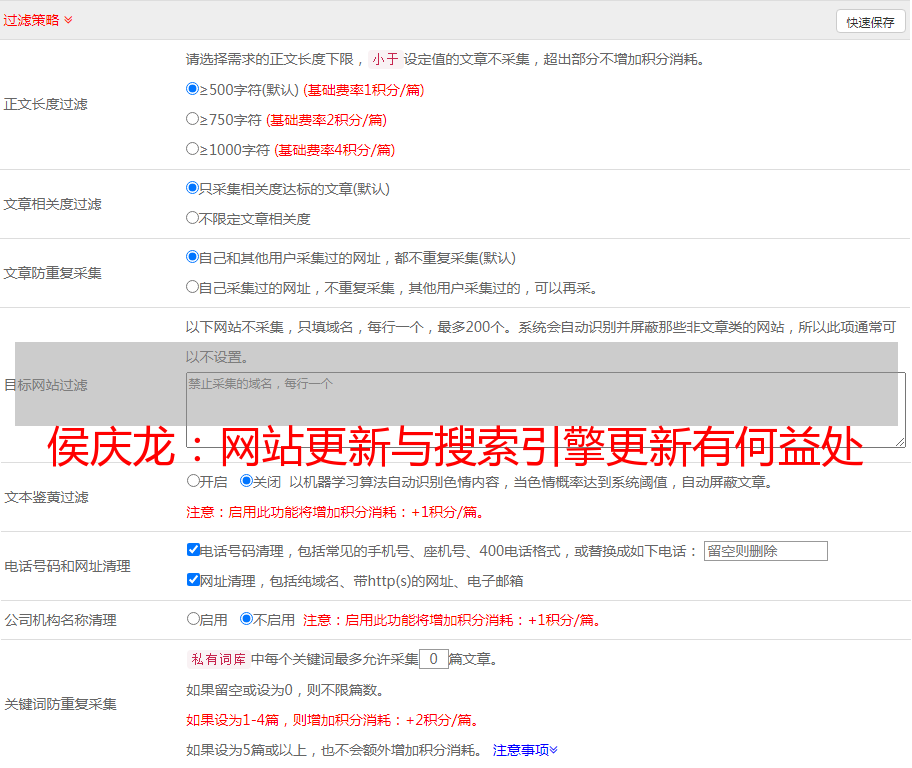Select ≥500字符(默认) radio option
The image size is (912, 768).
click(x=192, y=89)
